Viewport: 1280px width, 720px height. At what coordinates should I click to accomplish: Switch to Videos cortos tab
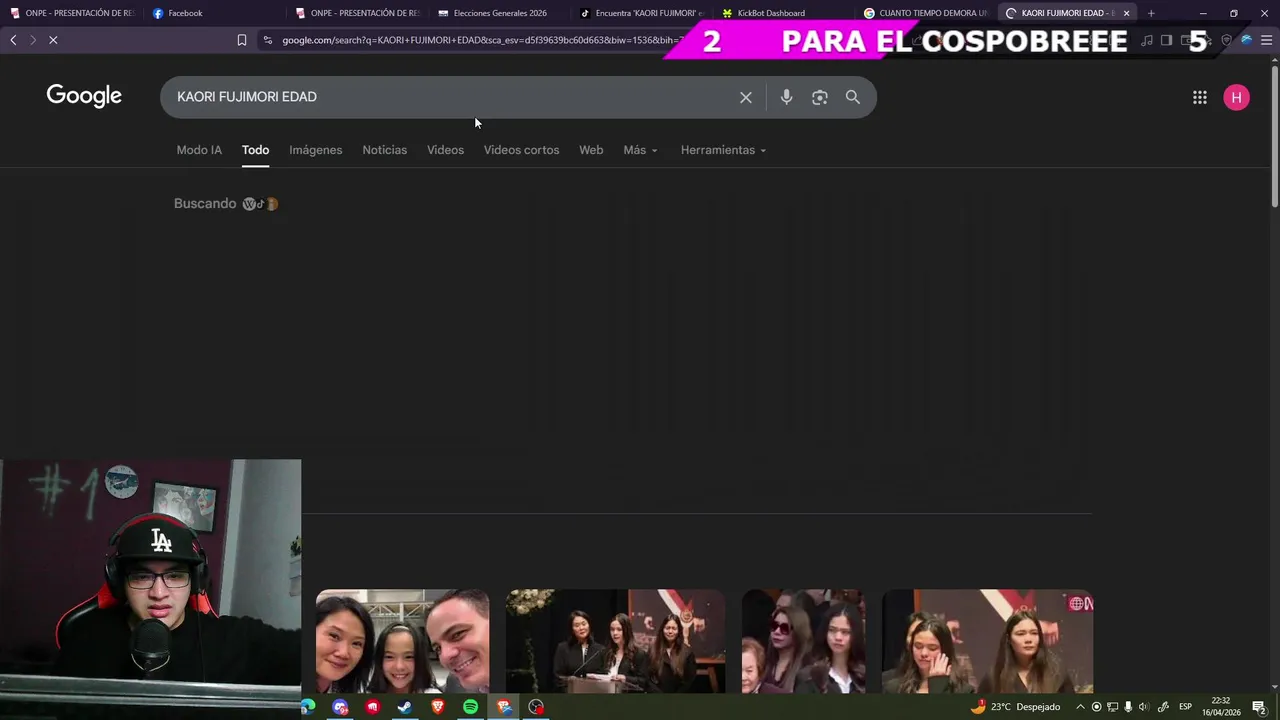point(521,150)
